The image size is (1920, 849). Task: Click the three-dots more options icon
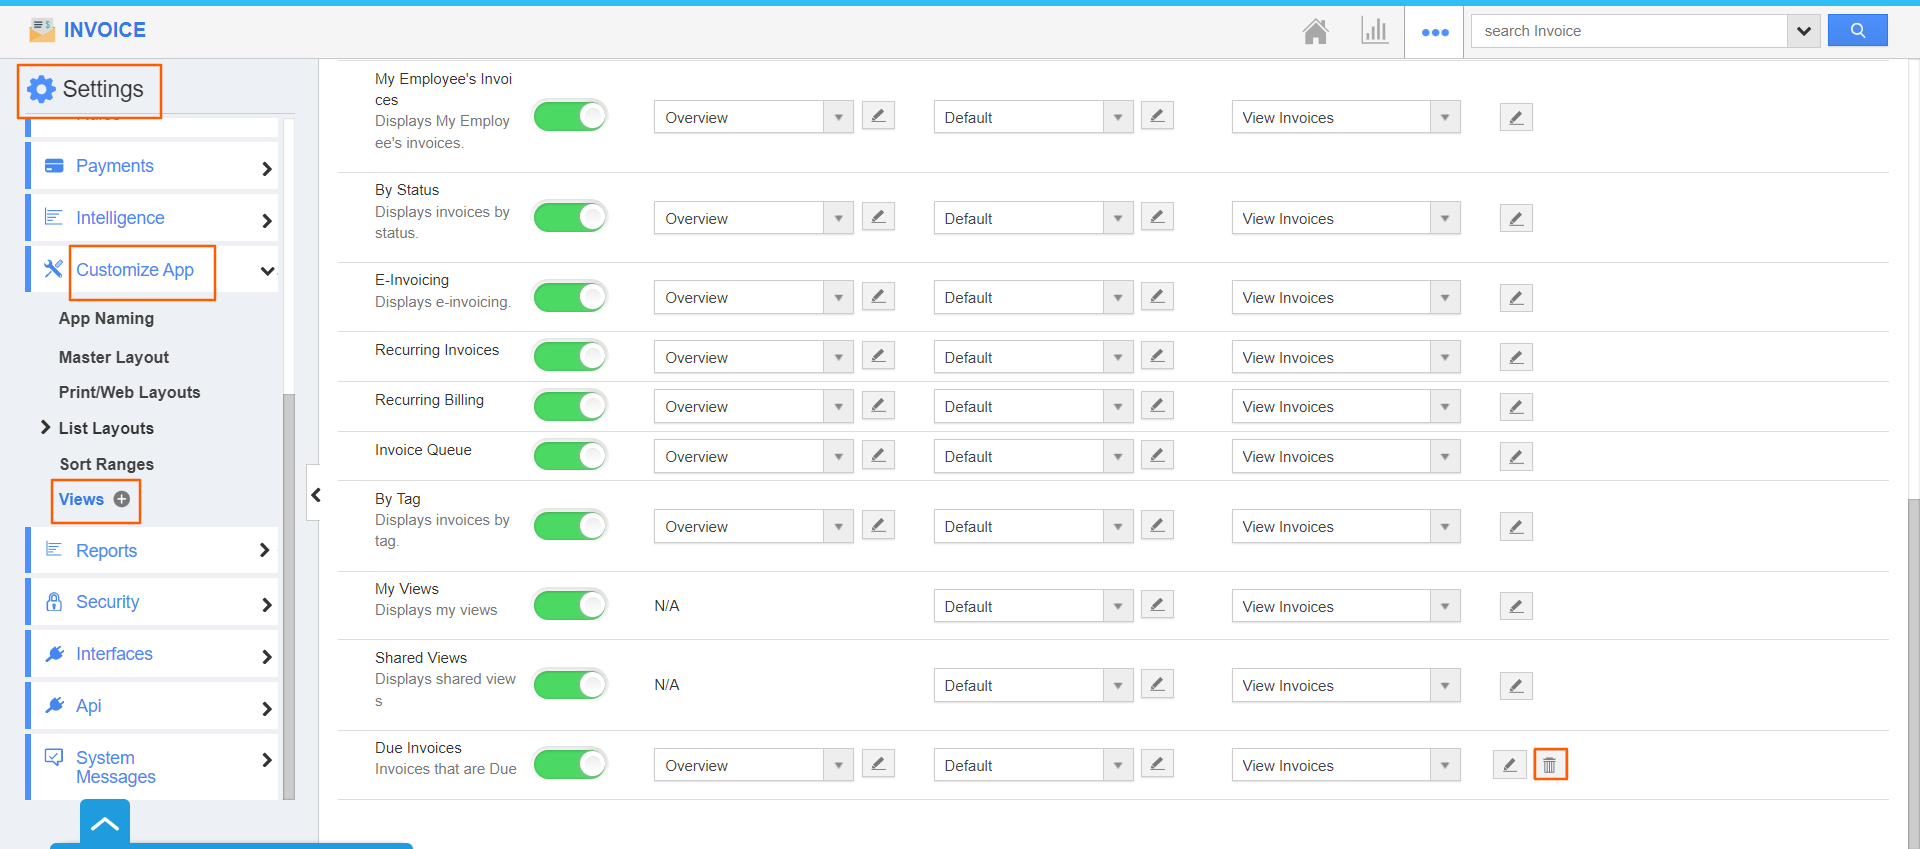click(x=1435, y=32)
